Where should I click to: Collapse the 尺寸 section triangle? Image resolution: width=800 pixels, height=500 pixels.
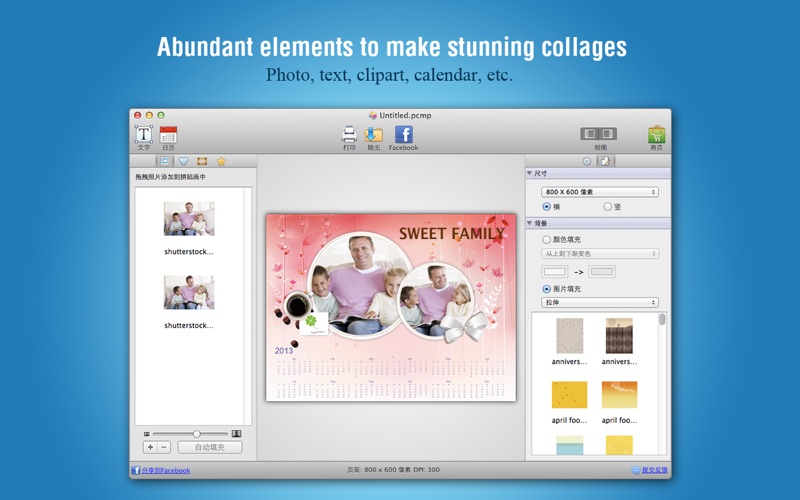tap(530, 173)
